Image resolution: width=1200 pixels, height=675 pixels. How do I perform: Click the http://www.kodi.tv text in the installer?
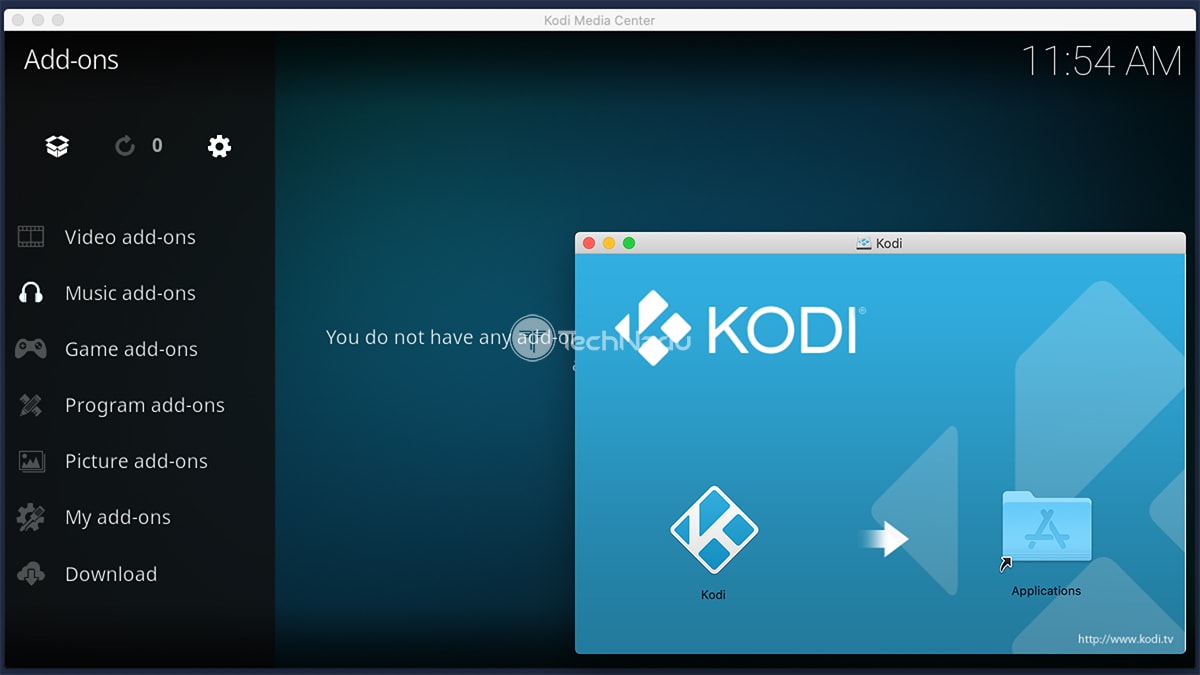pos(1125,639)
